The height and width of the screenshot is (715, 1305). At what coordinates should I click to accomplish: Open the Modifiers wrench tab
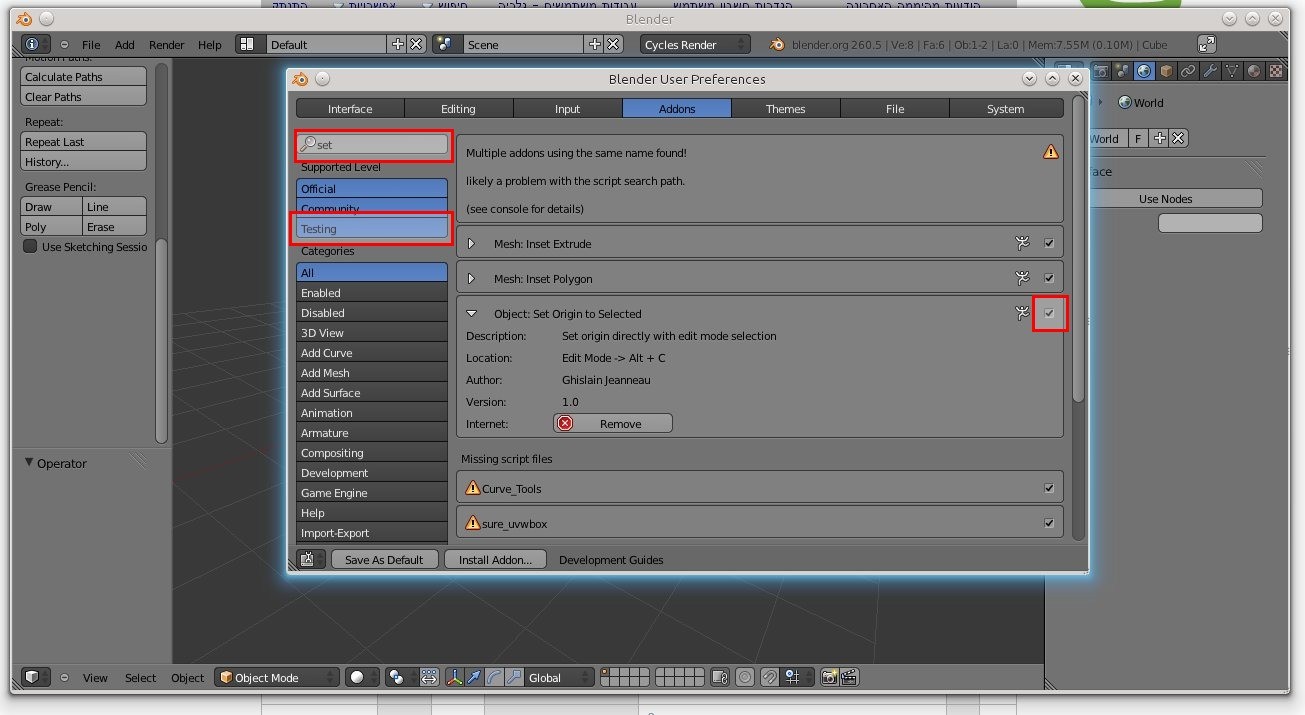pos(1210,71)
